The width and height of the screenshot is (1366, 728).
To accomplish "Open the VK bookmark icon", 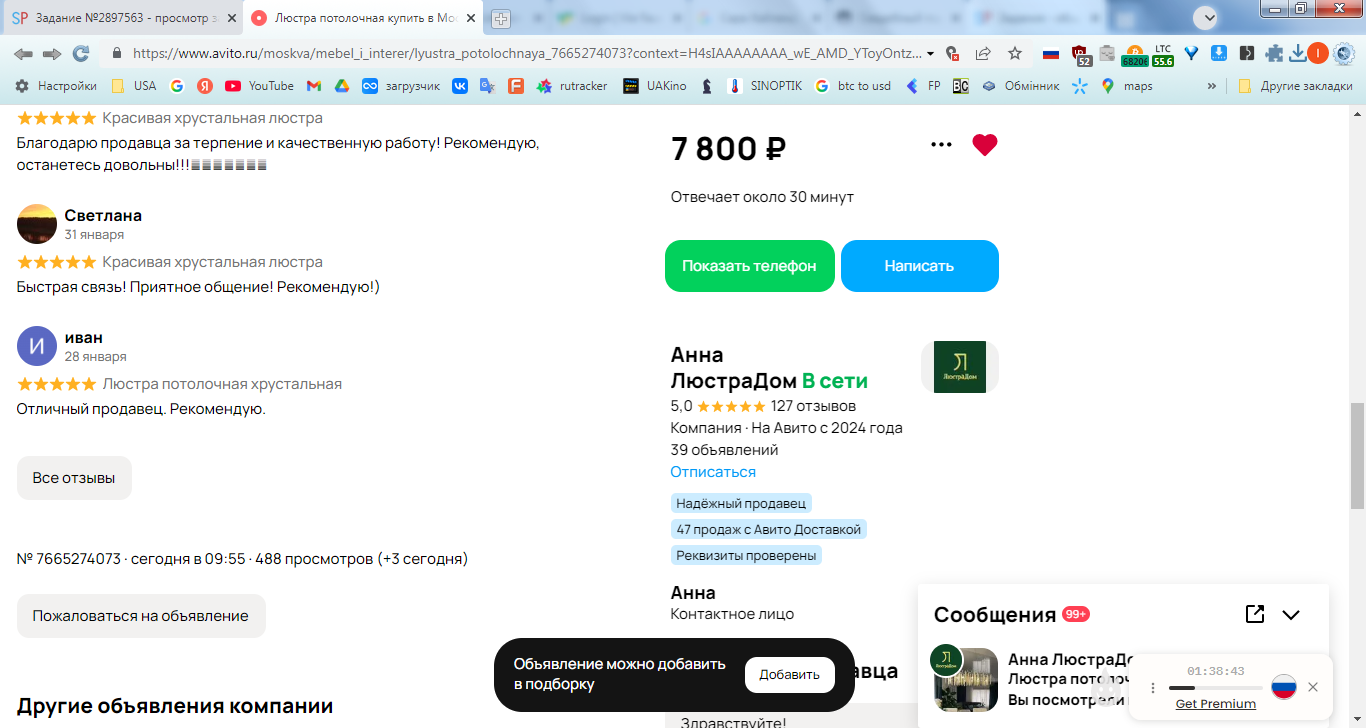I will point(460,86).
